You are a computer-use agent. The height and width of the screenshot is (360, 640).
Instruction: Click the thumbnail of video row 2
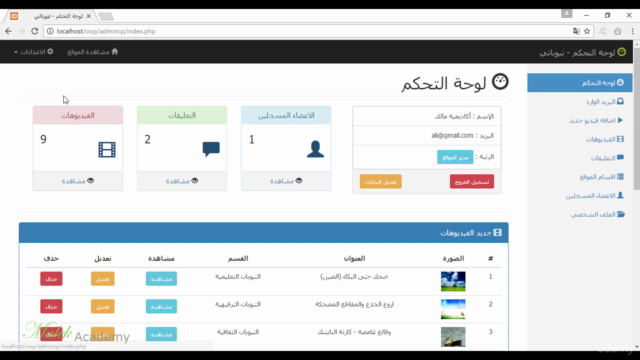[453, 309]
